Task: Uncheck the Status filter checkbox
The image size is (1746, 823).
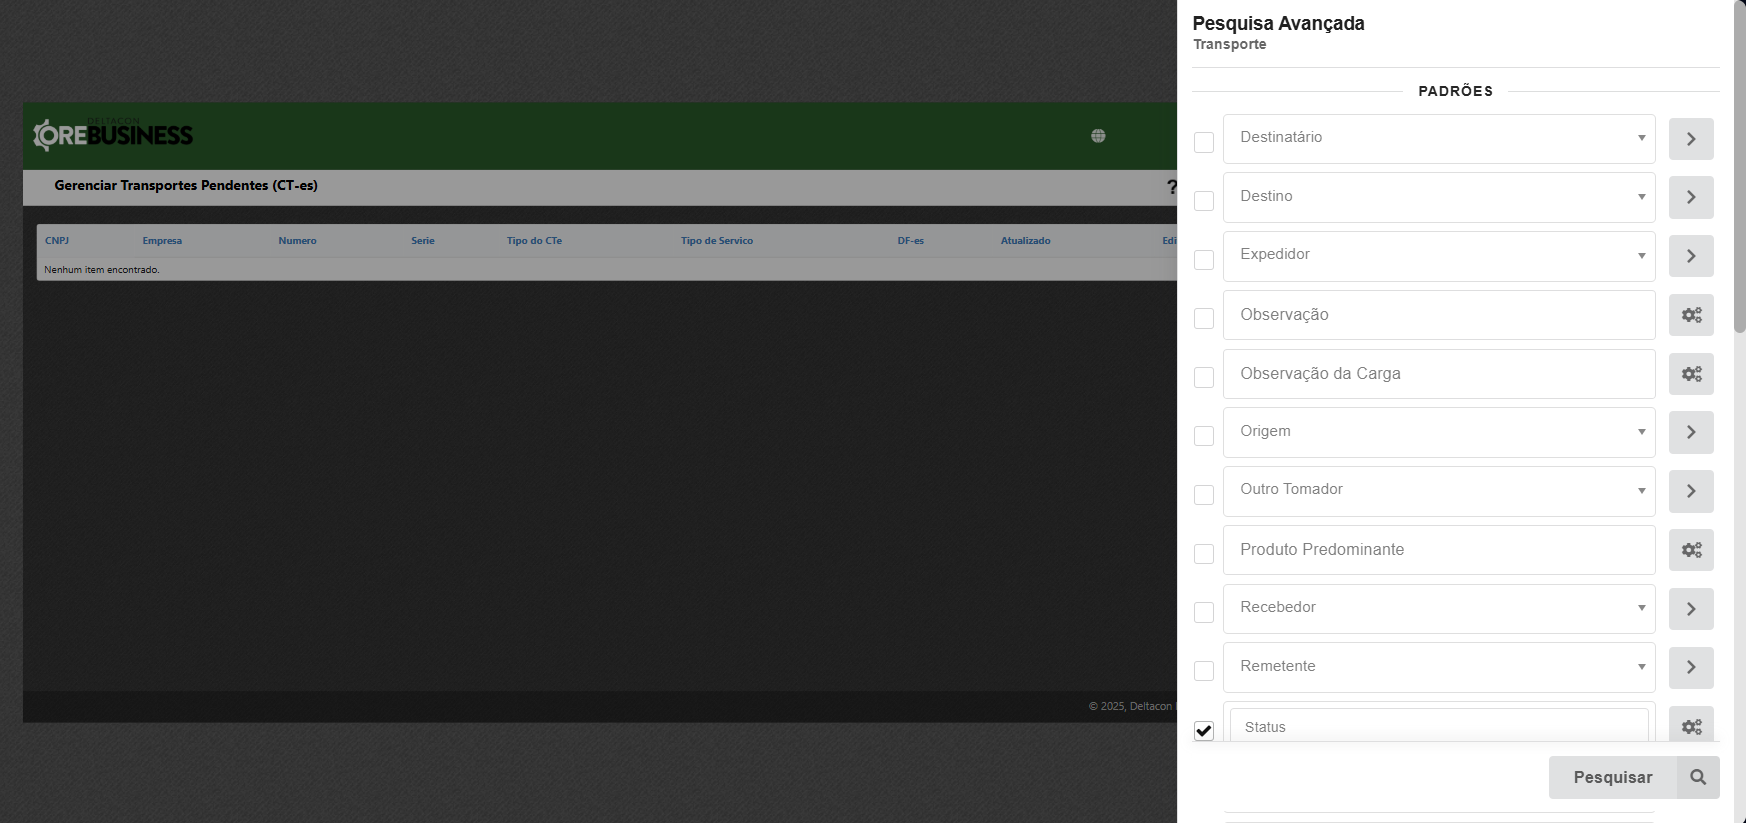Action: [x=1204, y=731]
